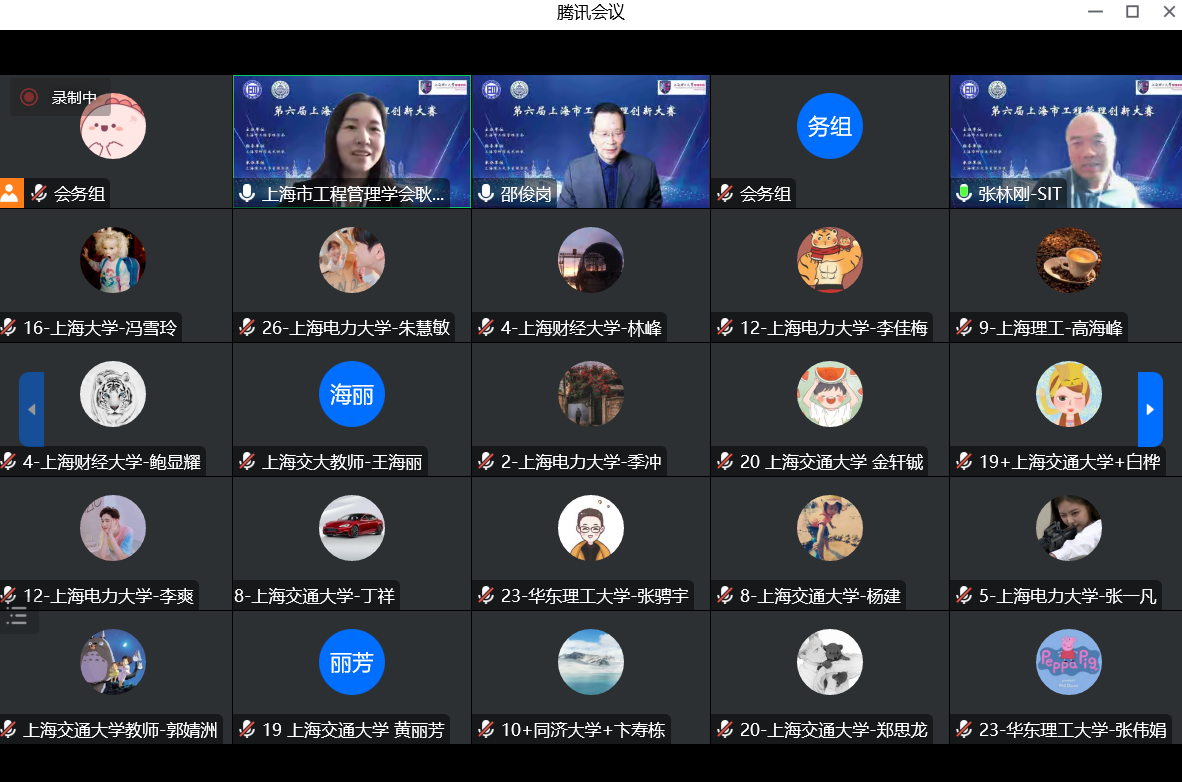Click the orange host icon beside 会务组

coord(11,193)
